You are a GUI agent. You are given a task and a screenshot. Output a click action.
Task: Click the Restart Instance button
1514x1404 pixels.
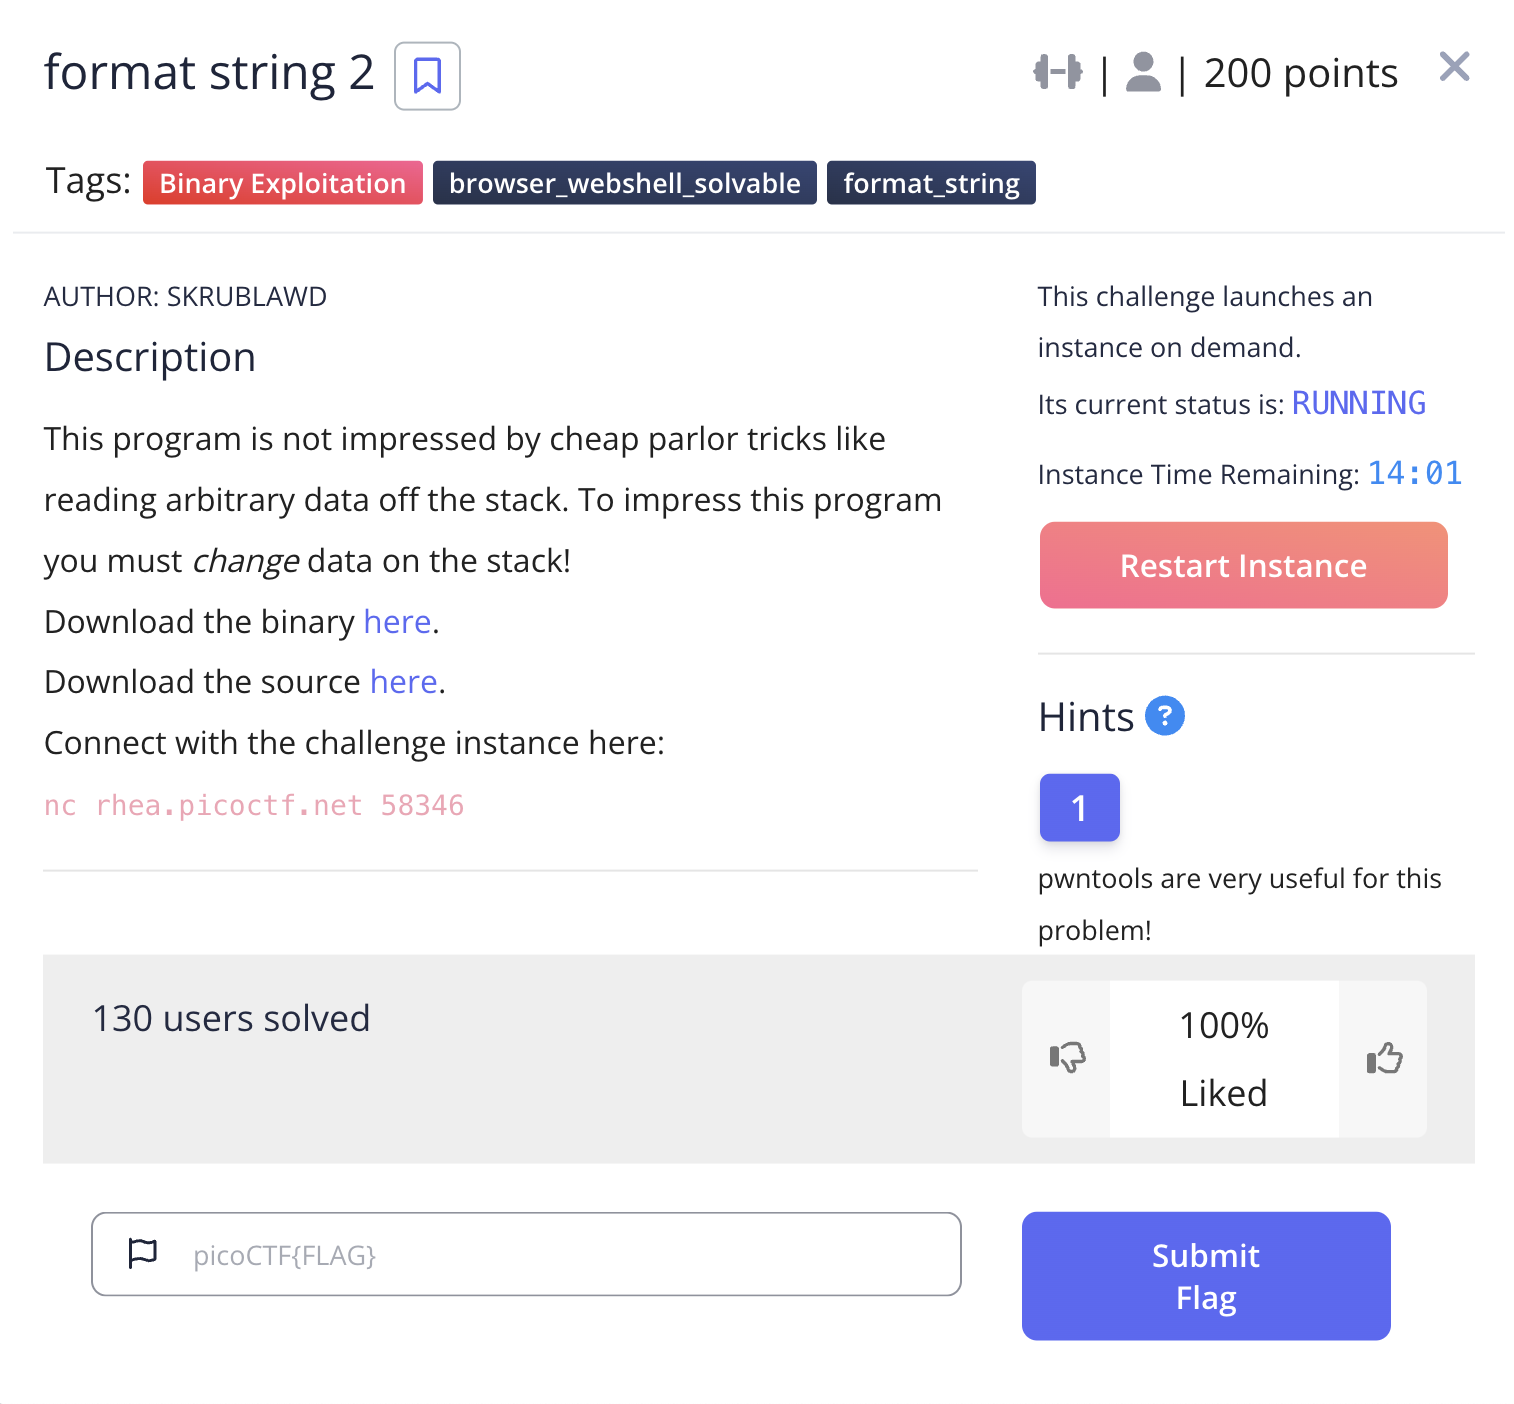pyautogui.click(x=1243, y=565)
